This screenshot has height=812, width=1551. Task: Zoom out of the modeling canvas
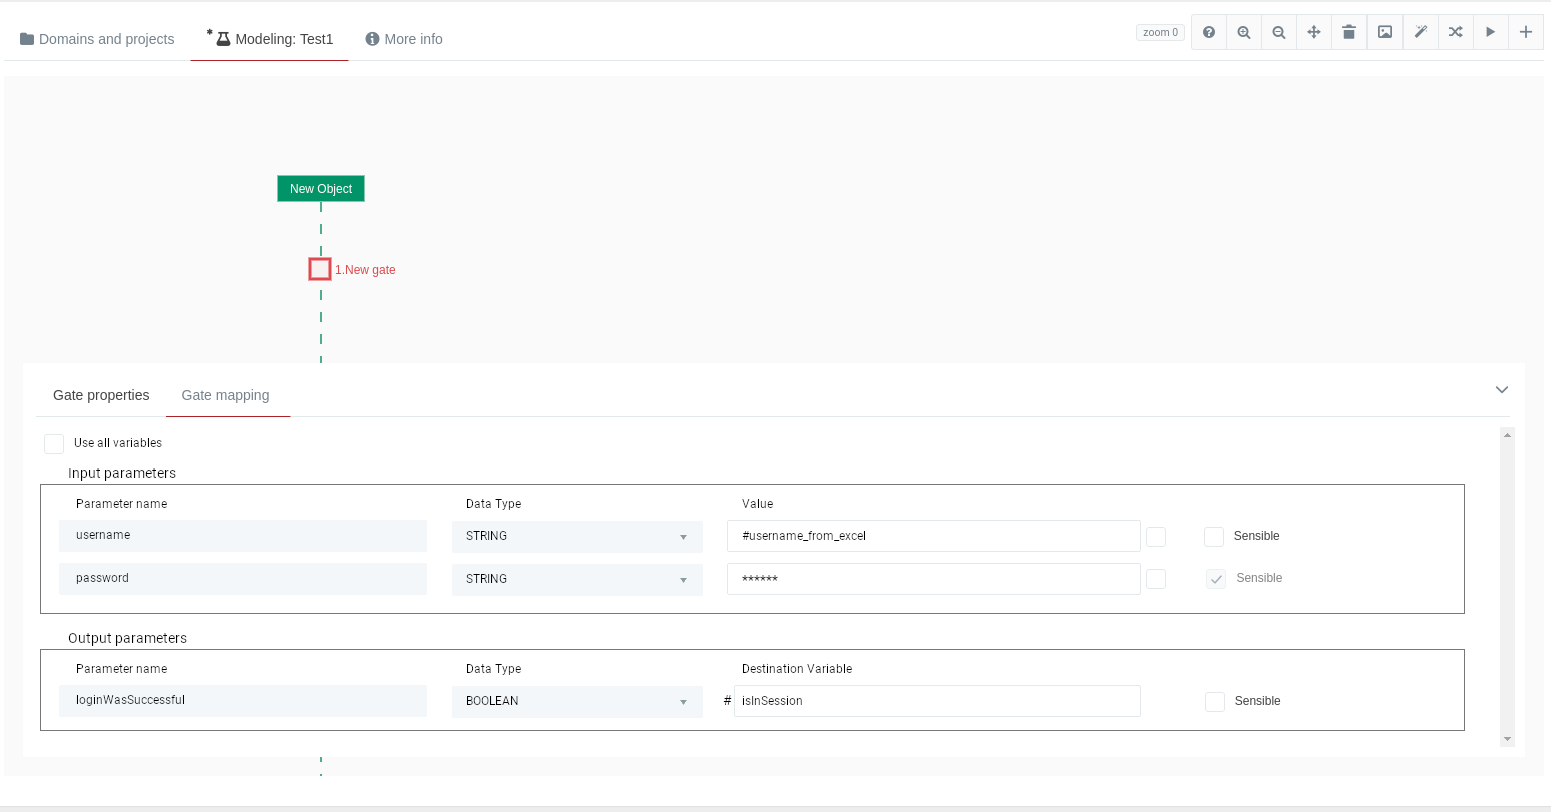tap(1279, 32)
